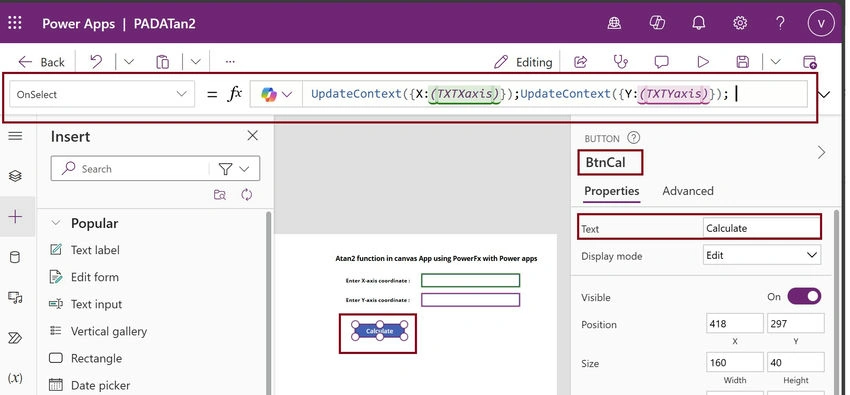Insert a Date picker

(x=89, y=385)
